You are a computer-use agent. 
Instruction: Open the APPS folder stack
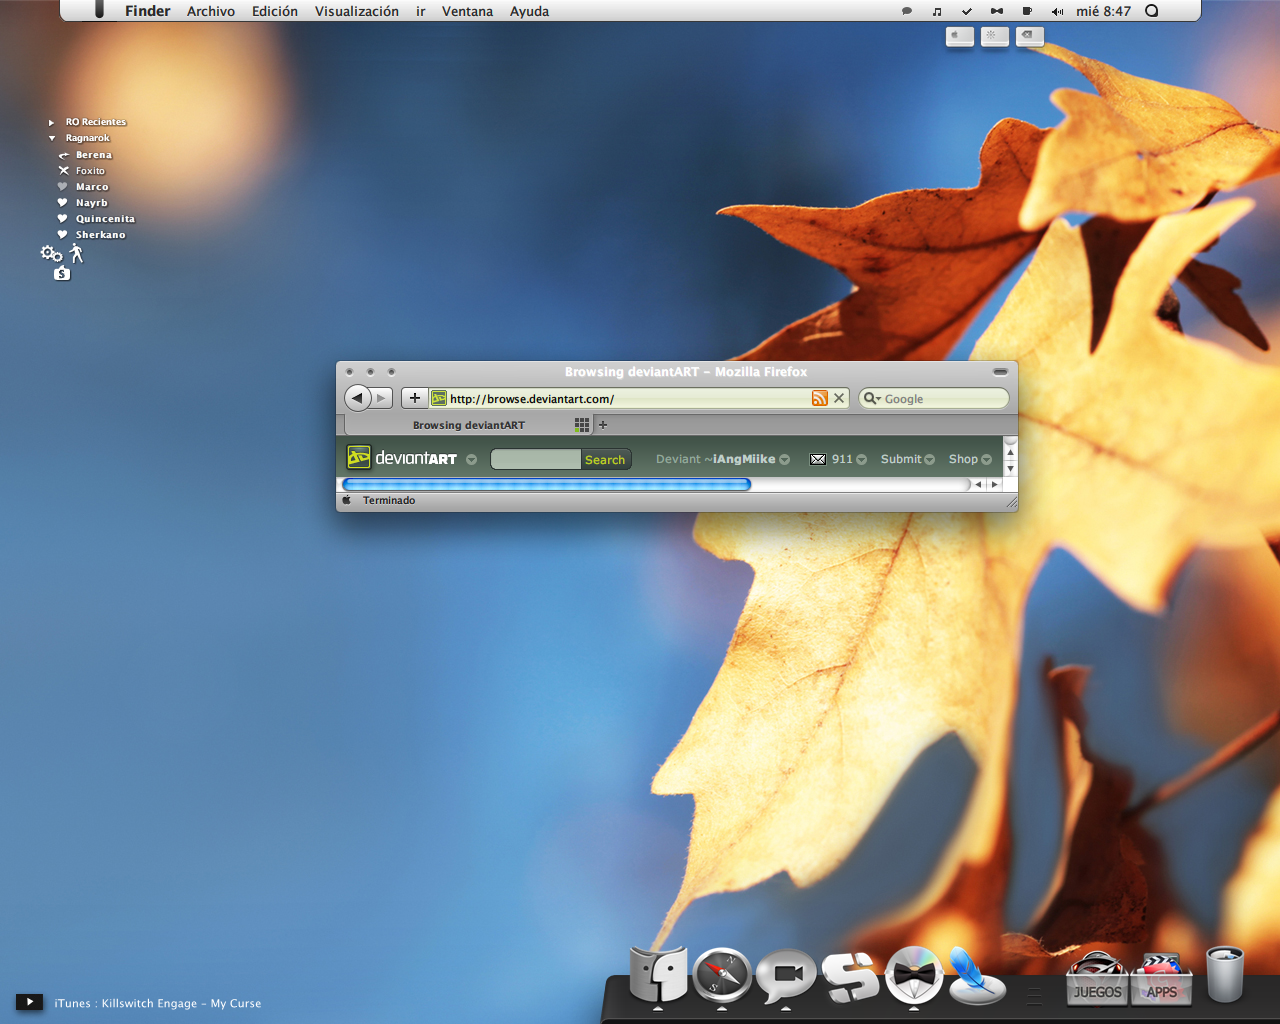(1161, 979)
